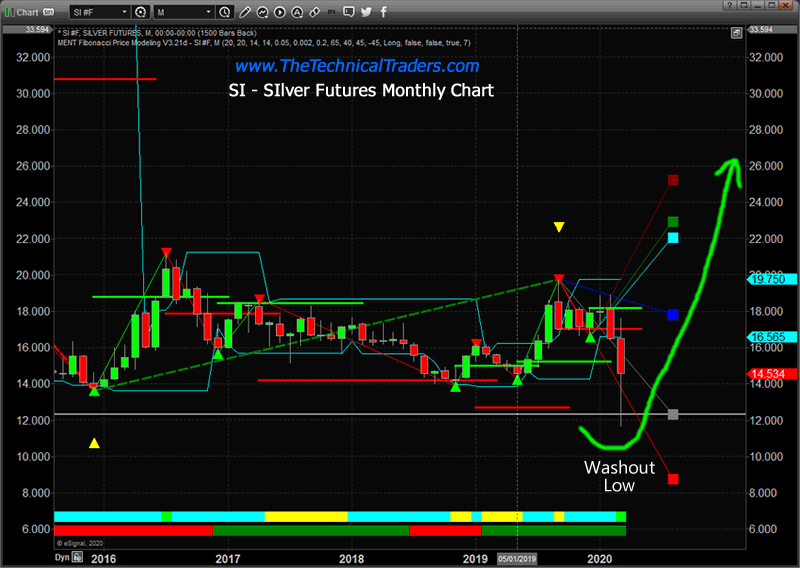Click the cyan projection square near 22
This screenshot has height=568, width=800.
pos(673,238)
